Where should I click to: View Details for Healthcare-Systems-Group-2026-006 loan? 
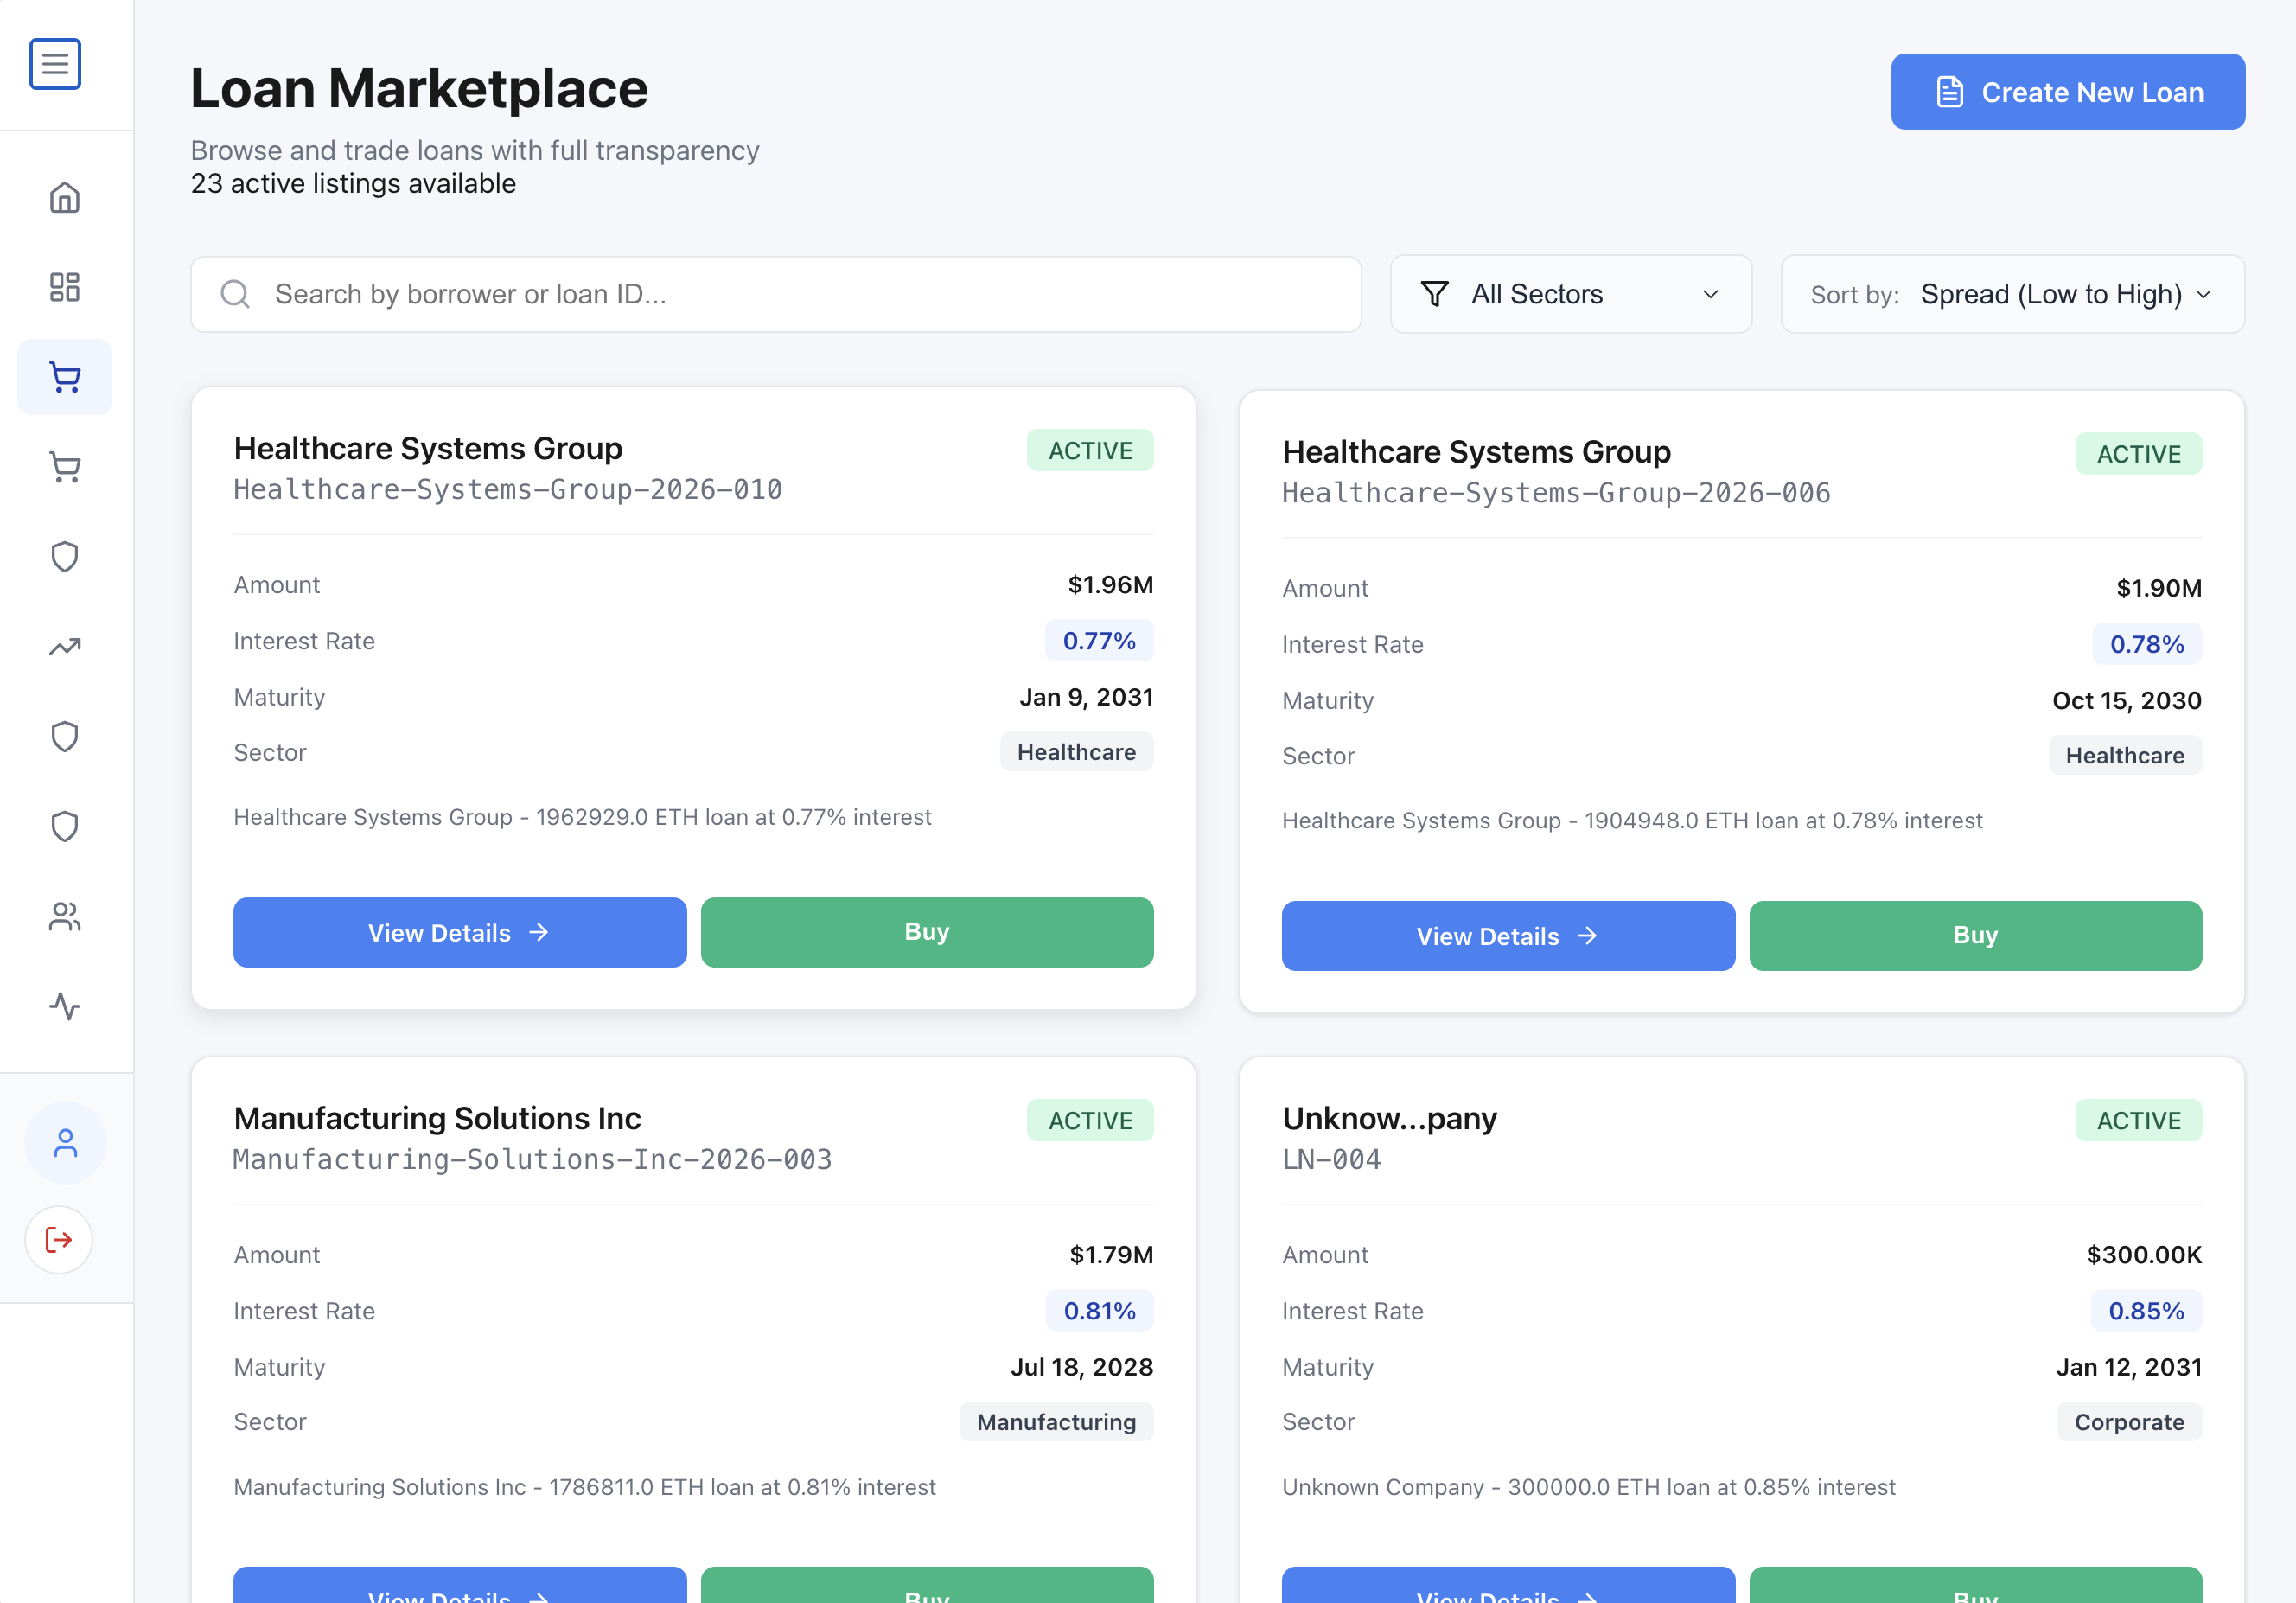click(1507, 935)
